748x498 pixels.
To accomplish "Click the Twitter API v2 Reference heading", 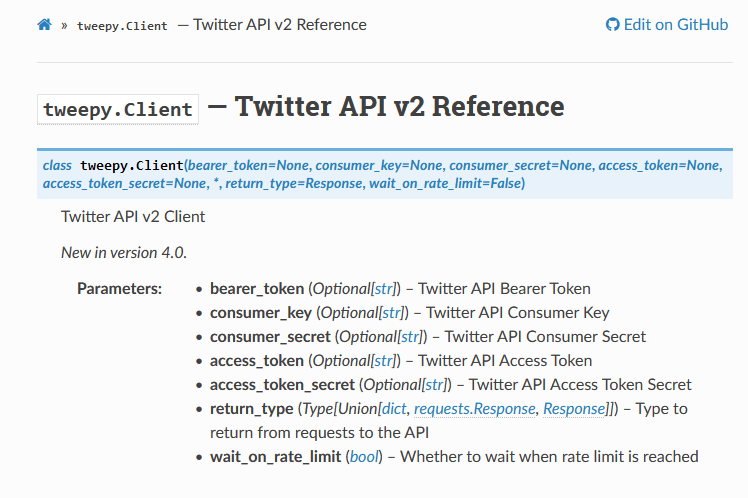I will pos(400,106).
